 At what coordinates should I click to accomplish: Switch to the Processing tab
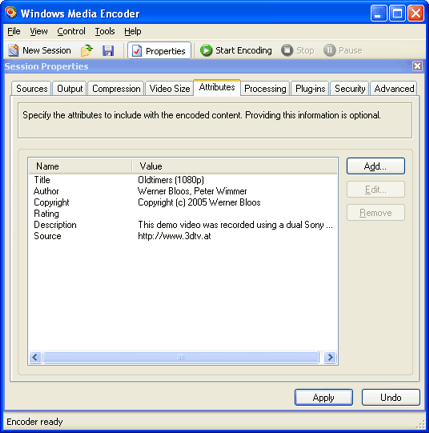[x=265, y=89]
